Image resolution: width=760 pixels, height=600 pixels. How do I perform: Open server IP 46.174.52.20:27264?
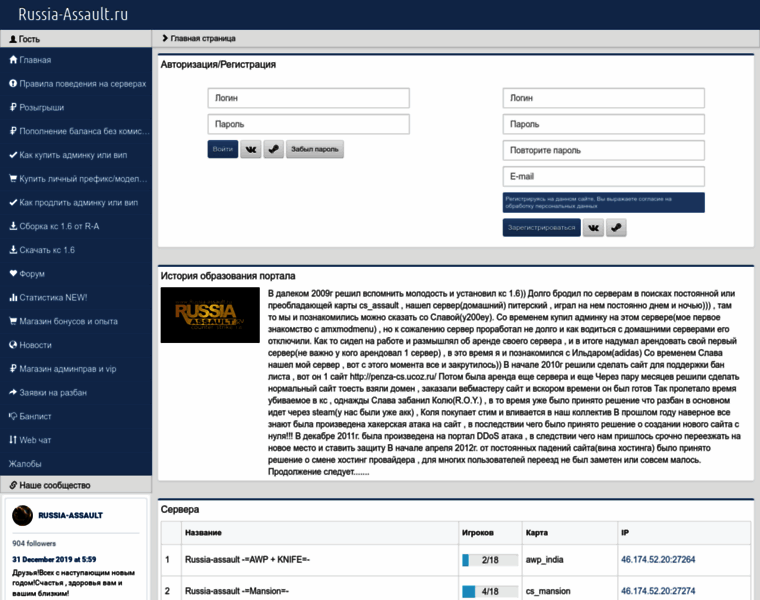tap(658, 559)
